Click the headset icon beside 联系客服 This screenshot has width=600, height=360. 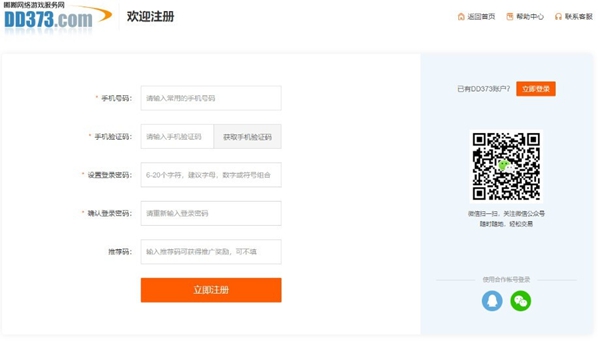558,16
